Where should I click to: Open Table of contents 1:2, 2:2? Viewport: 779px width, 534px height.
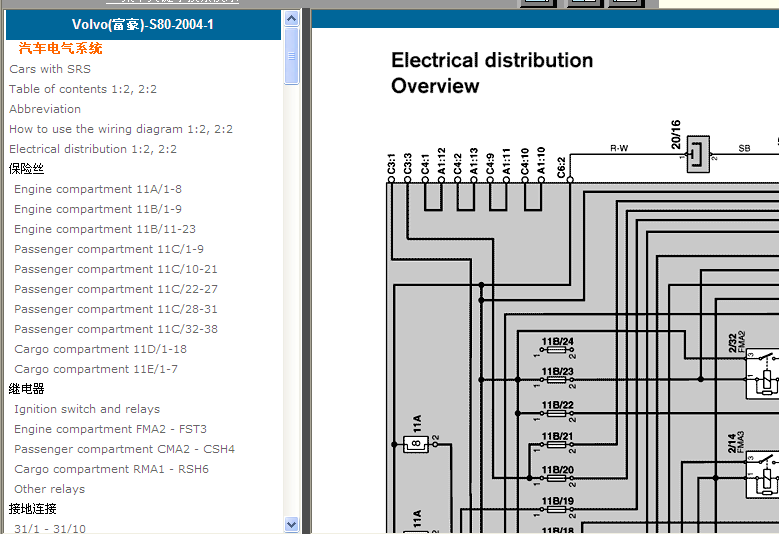click(82, 89)
